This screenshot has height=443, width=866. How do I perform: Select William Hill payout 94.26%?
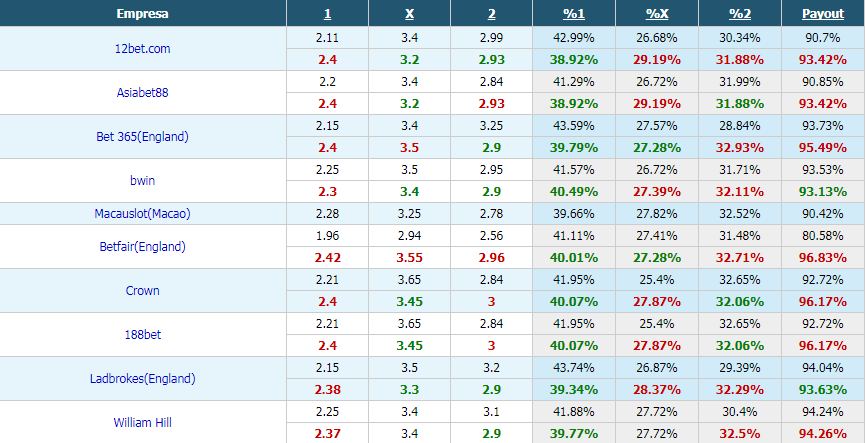click(823, 434)
